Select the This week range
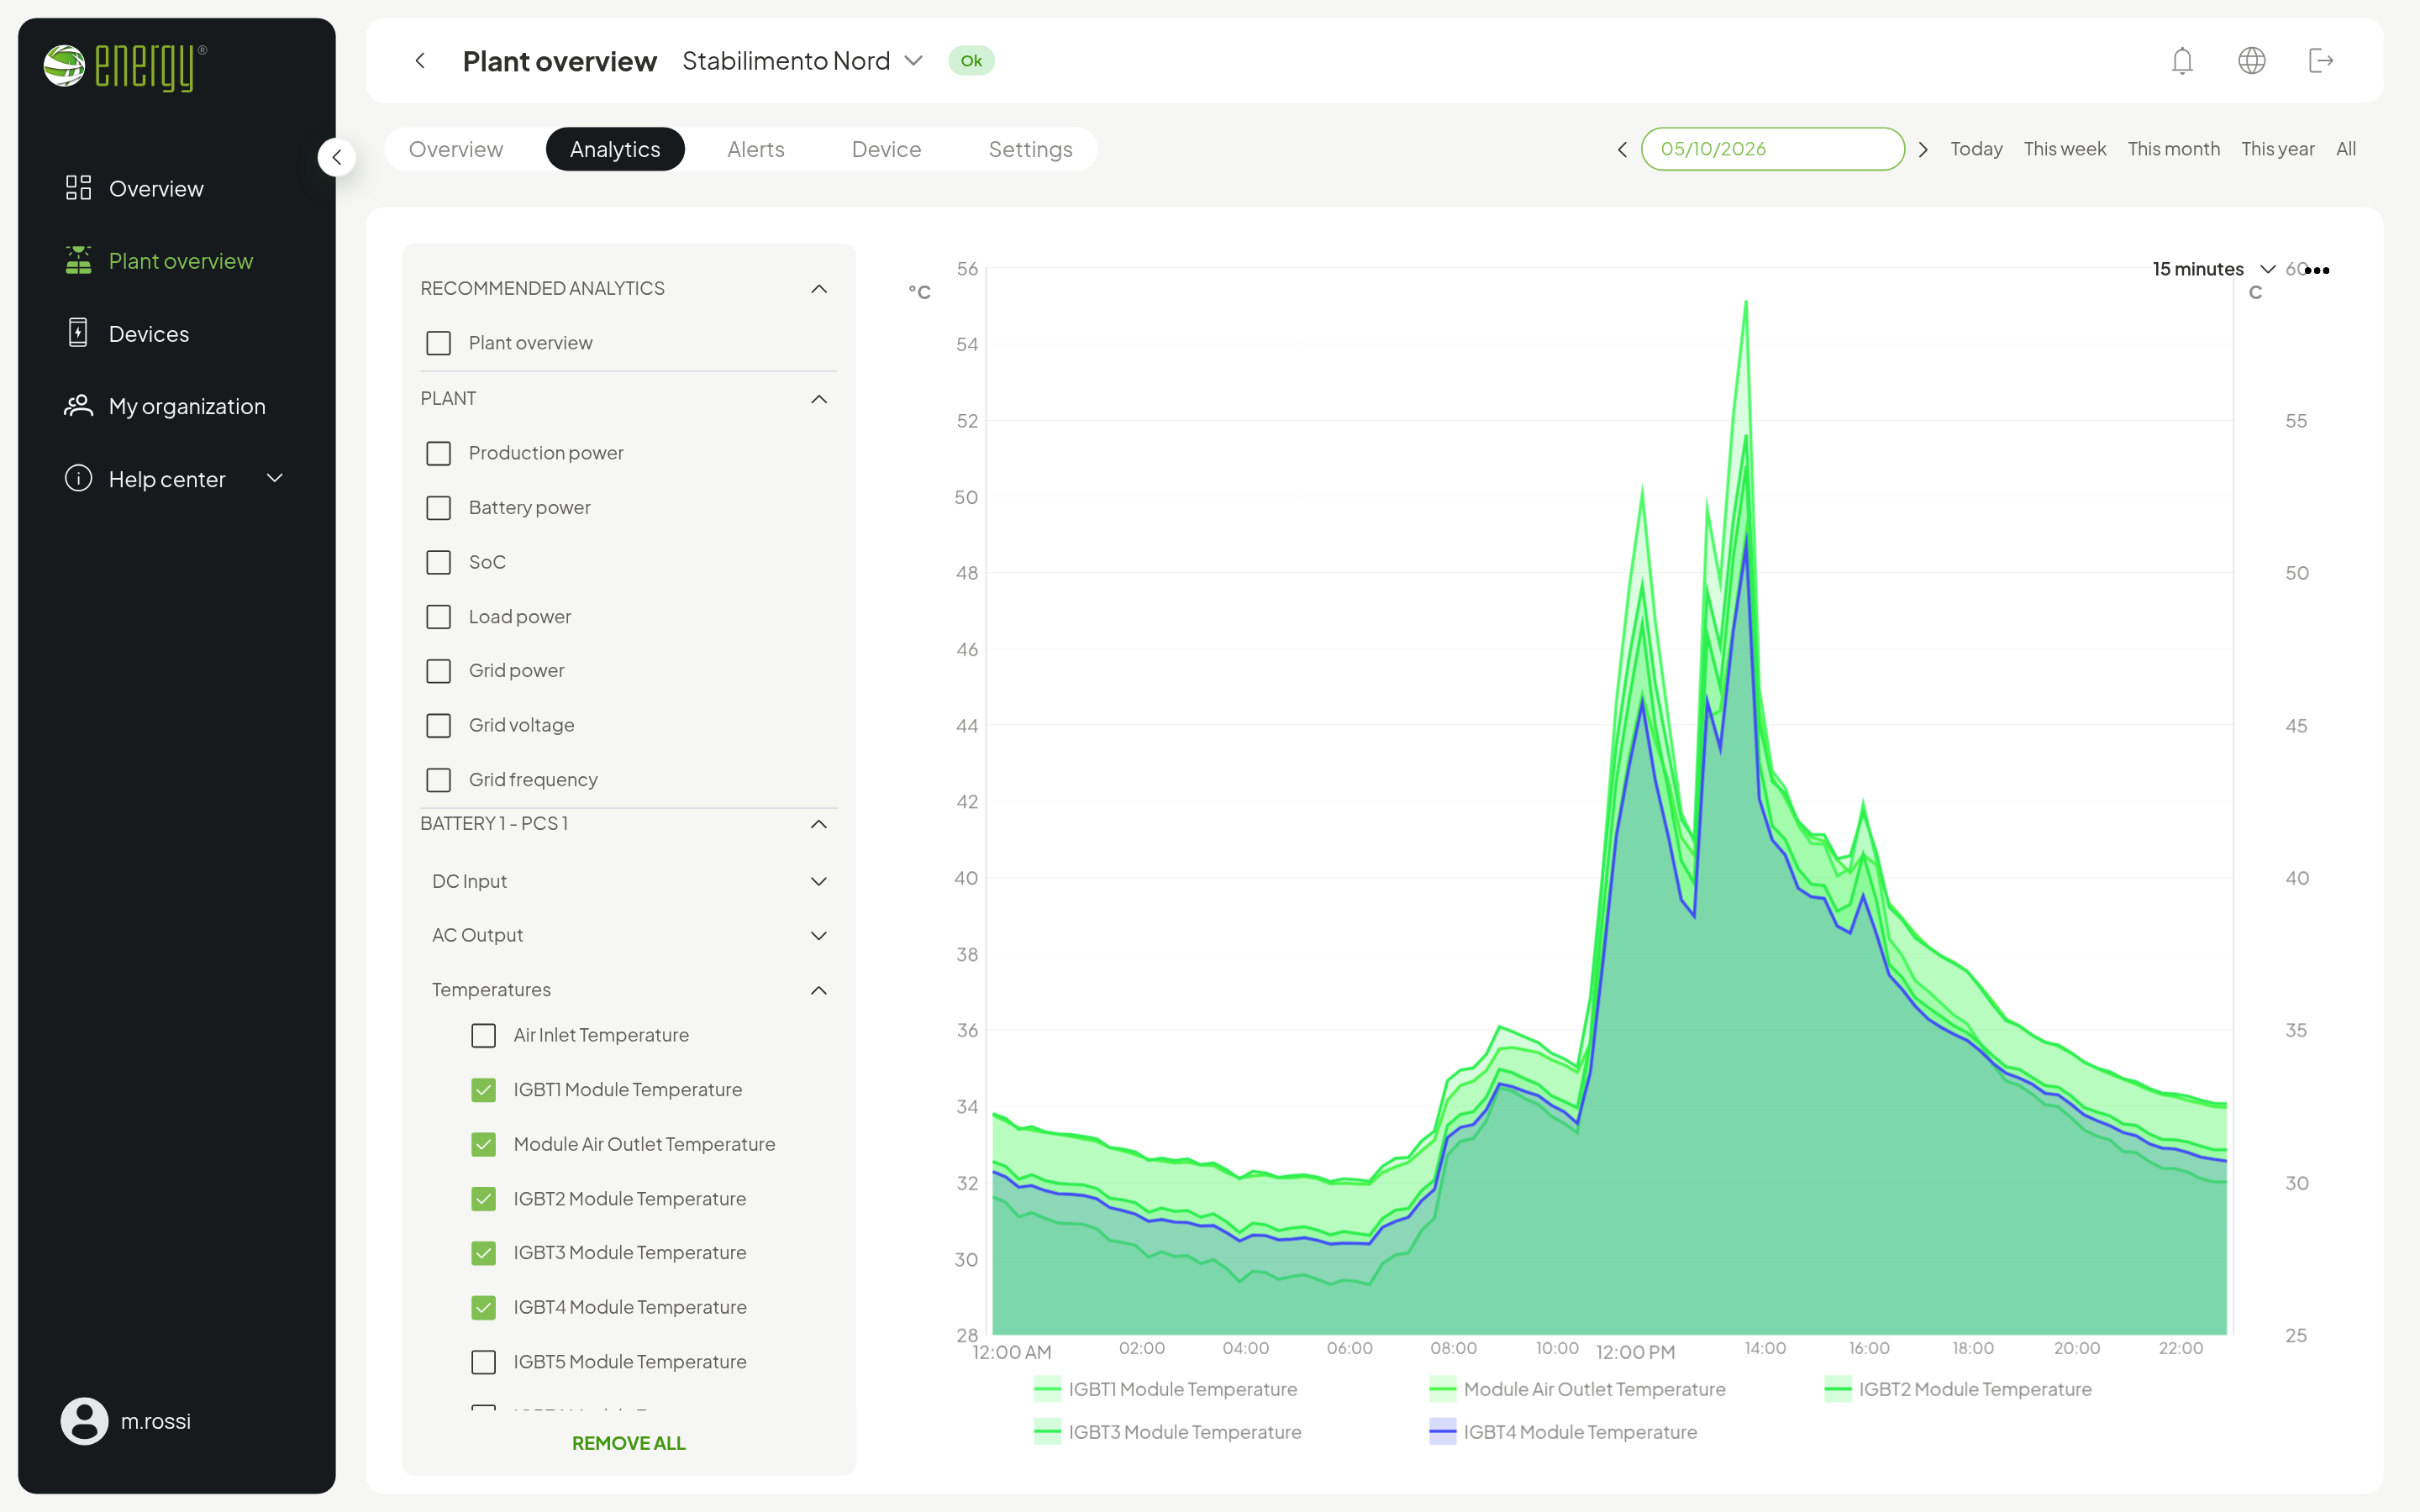The height and width of the screenshot is (1512, 2420). 2064,149
